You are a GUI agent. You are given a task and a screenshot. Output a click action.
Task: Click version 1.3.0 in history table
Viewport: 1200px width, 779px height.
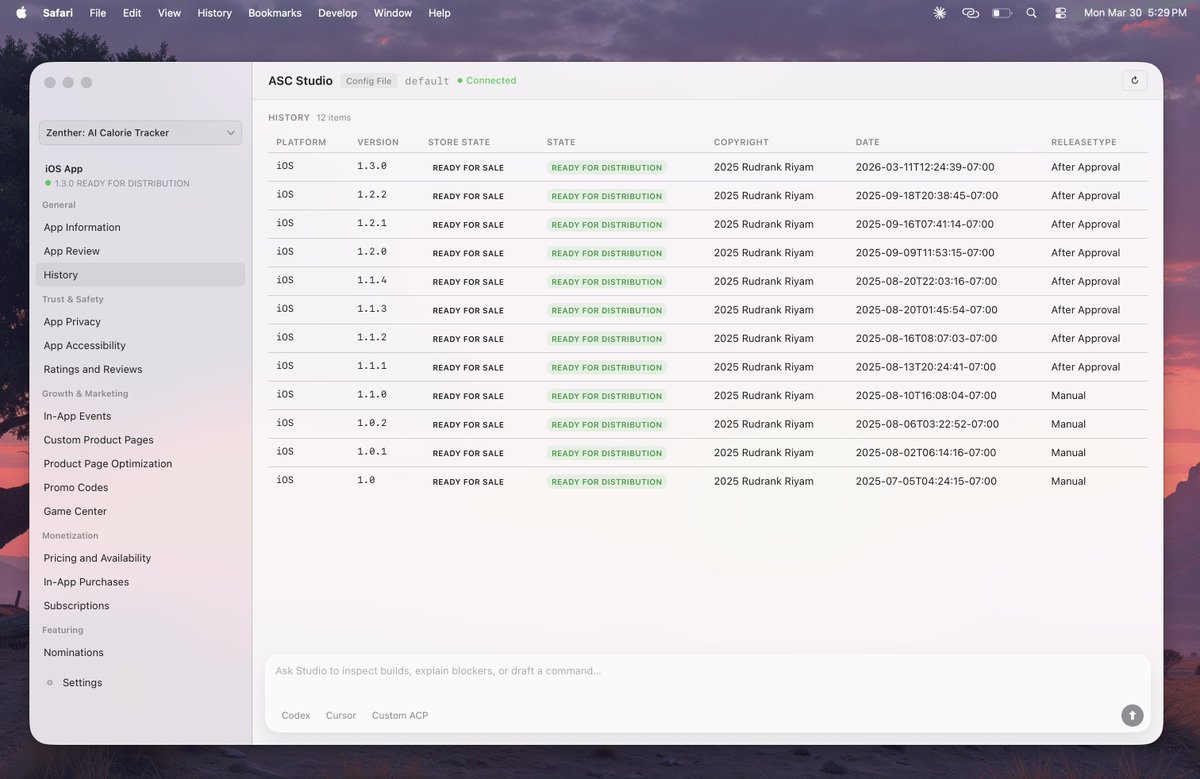[x=372, y=167]
